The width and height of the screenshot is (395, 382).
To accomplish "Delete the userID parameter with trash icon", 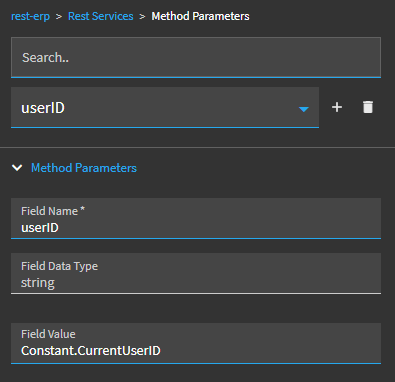I will coord(368,107).
